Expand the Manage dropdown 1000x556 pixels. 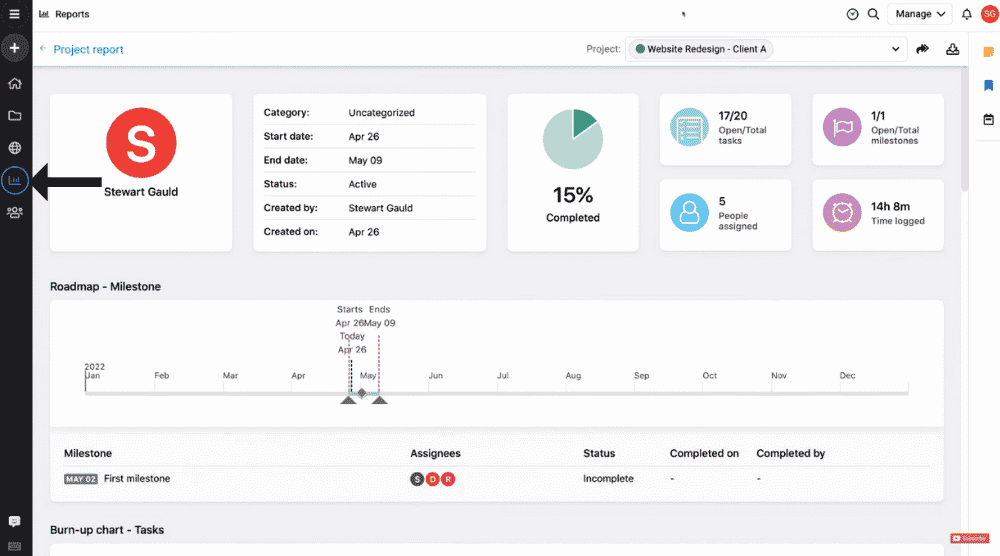point(920,14)
